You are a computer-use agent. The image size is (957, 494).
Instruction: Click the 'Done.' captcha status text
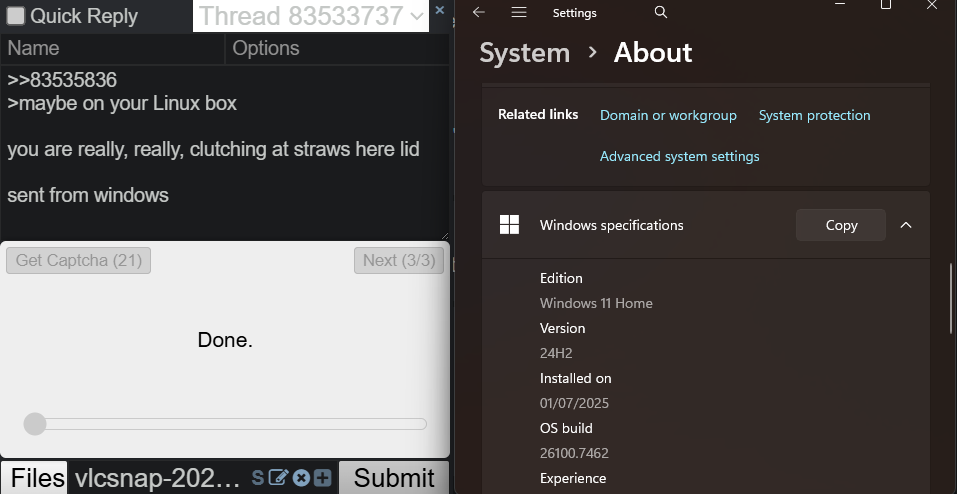tap(225, 340)
